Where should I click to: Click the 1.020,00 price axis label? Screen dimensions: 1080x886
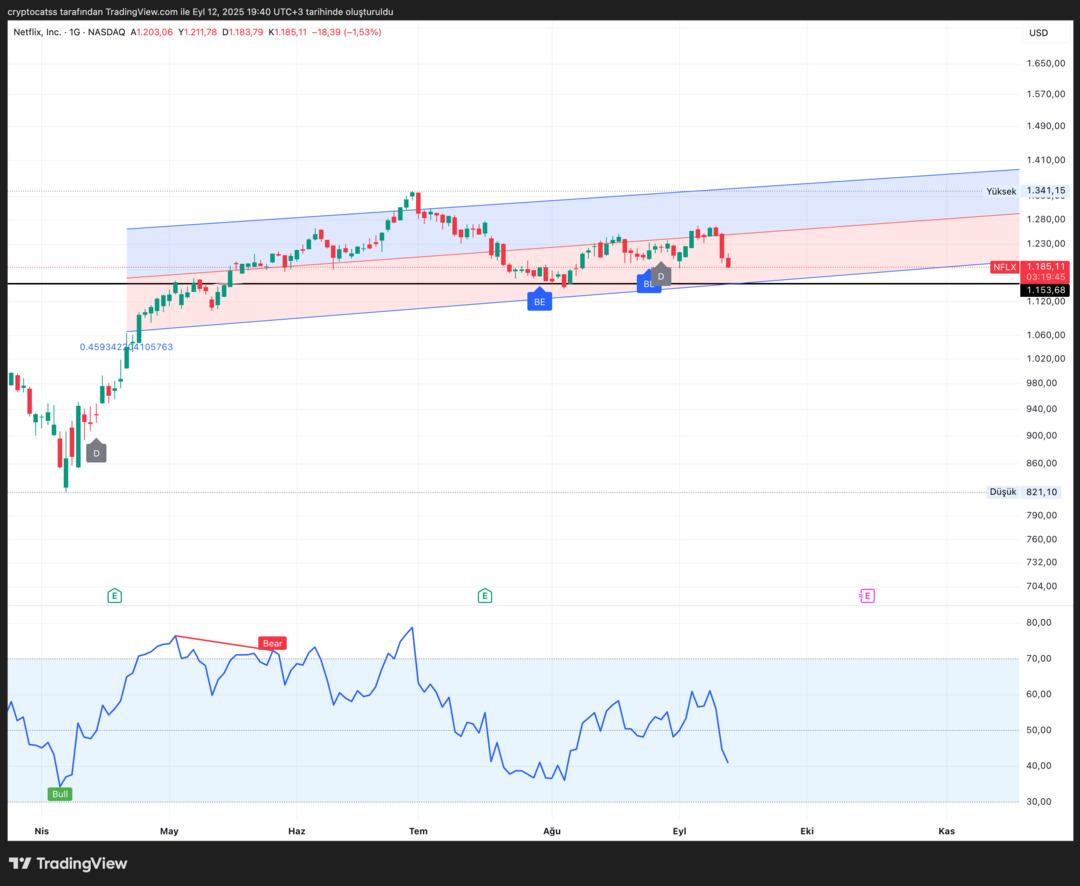click(1046, 358)
